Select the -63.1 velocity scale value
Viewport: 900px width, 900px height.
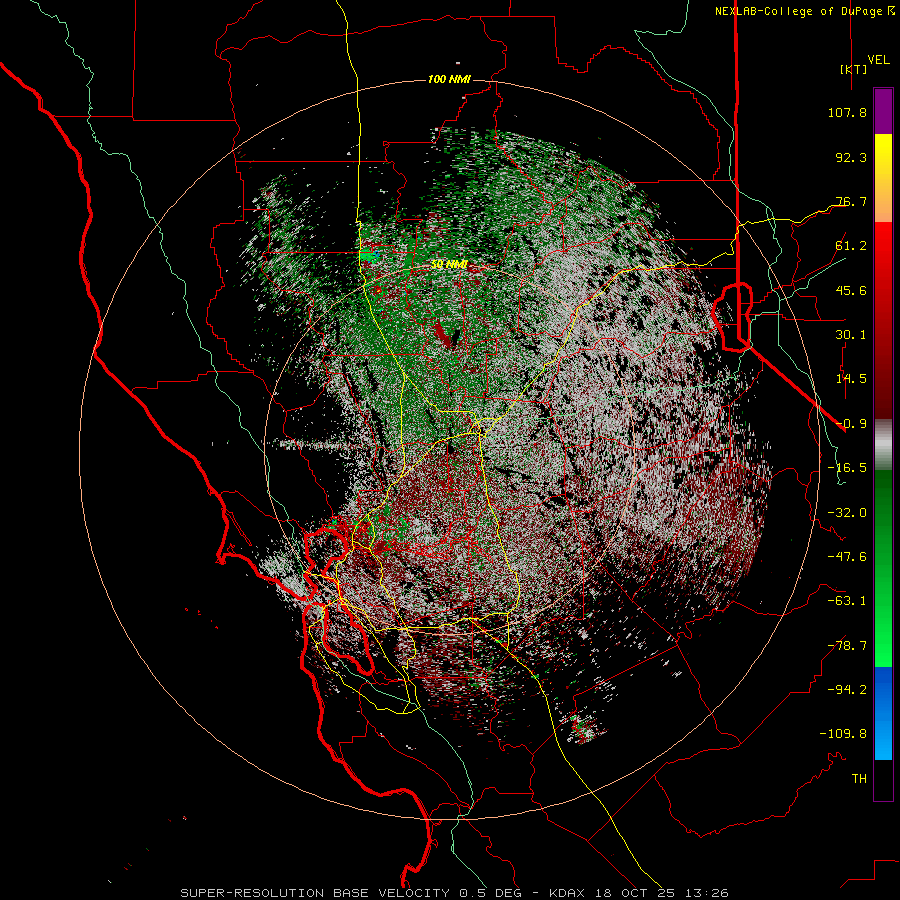847,601
